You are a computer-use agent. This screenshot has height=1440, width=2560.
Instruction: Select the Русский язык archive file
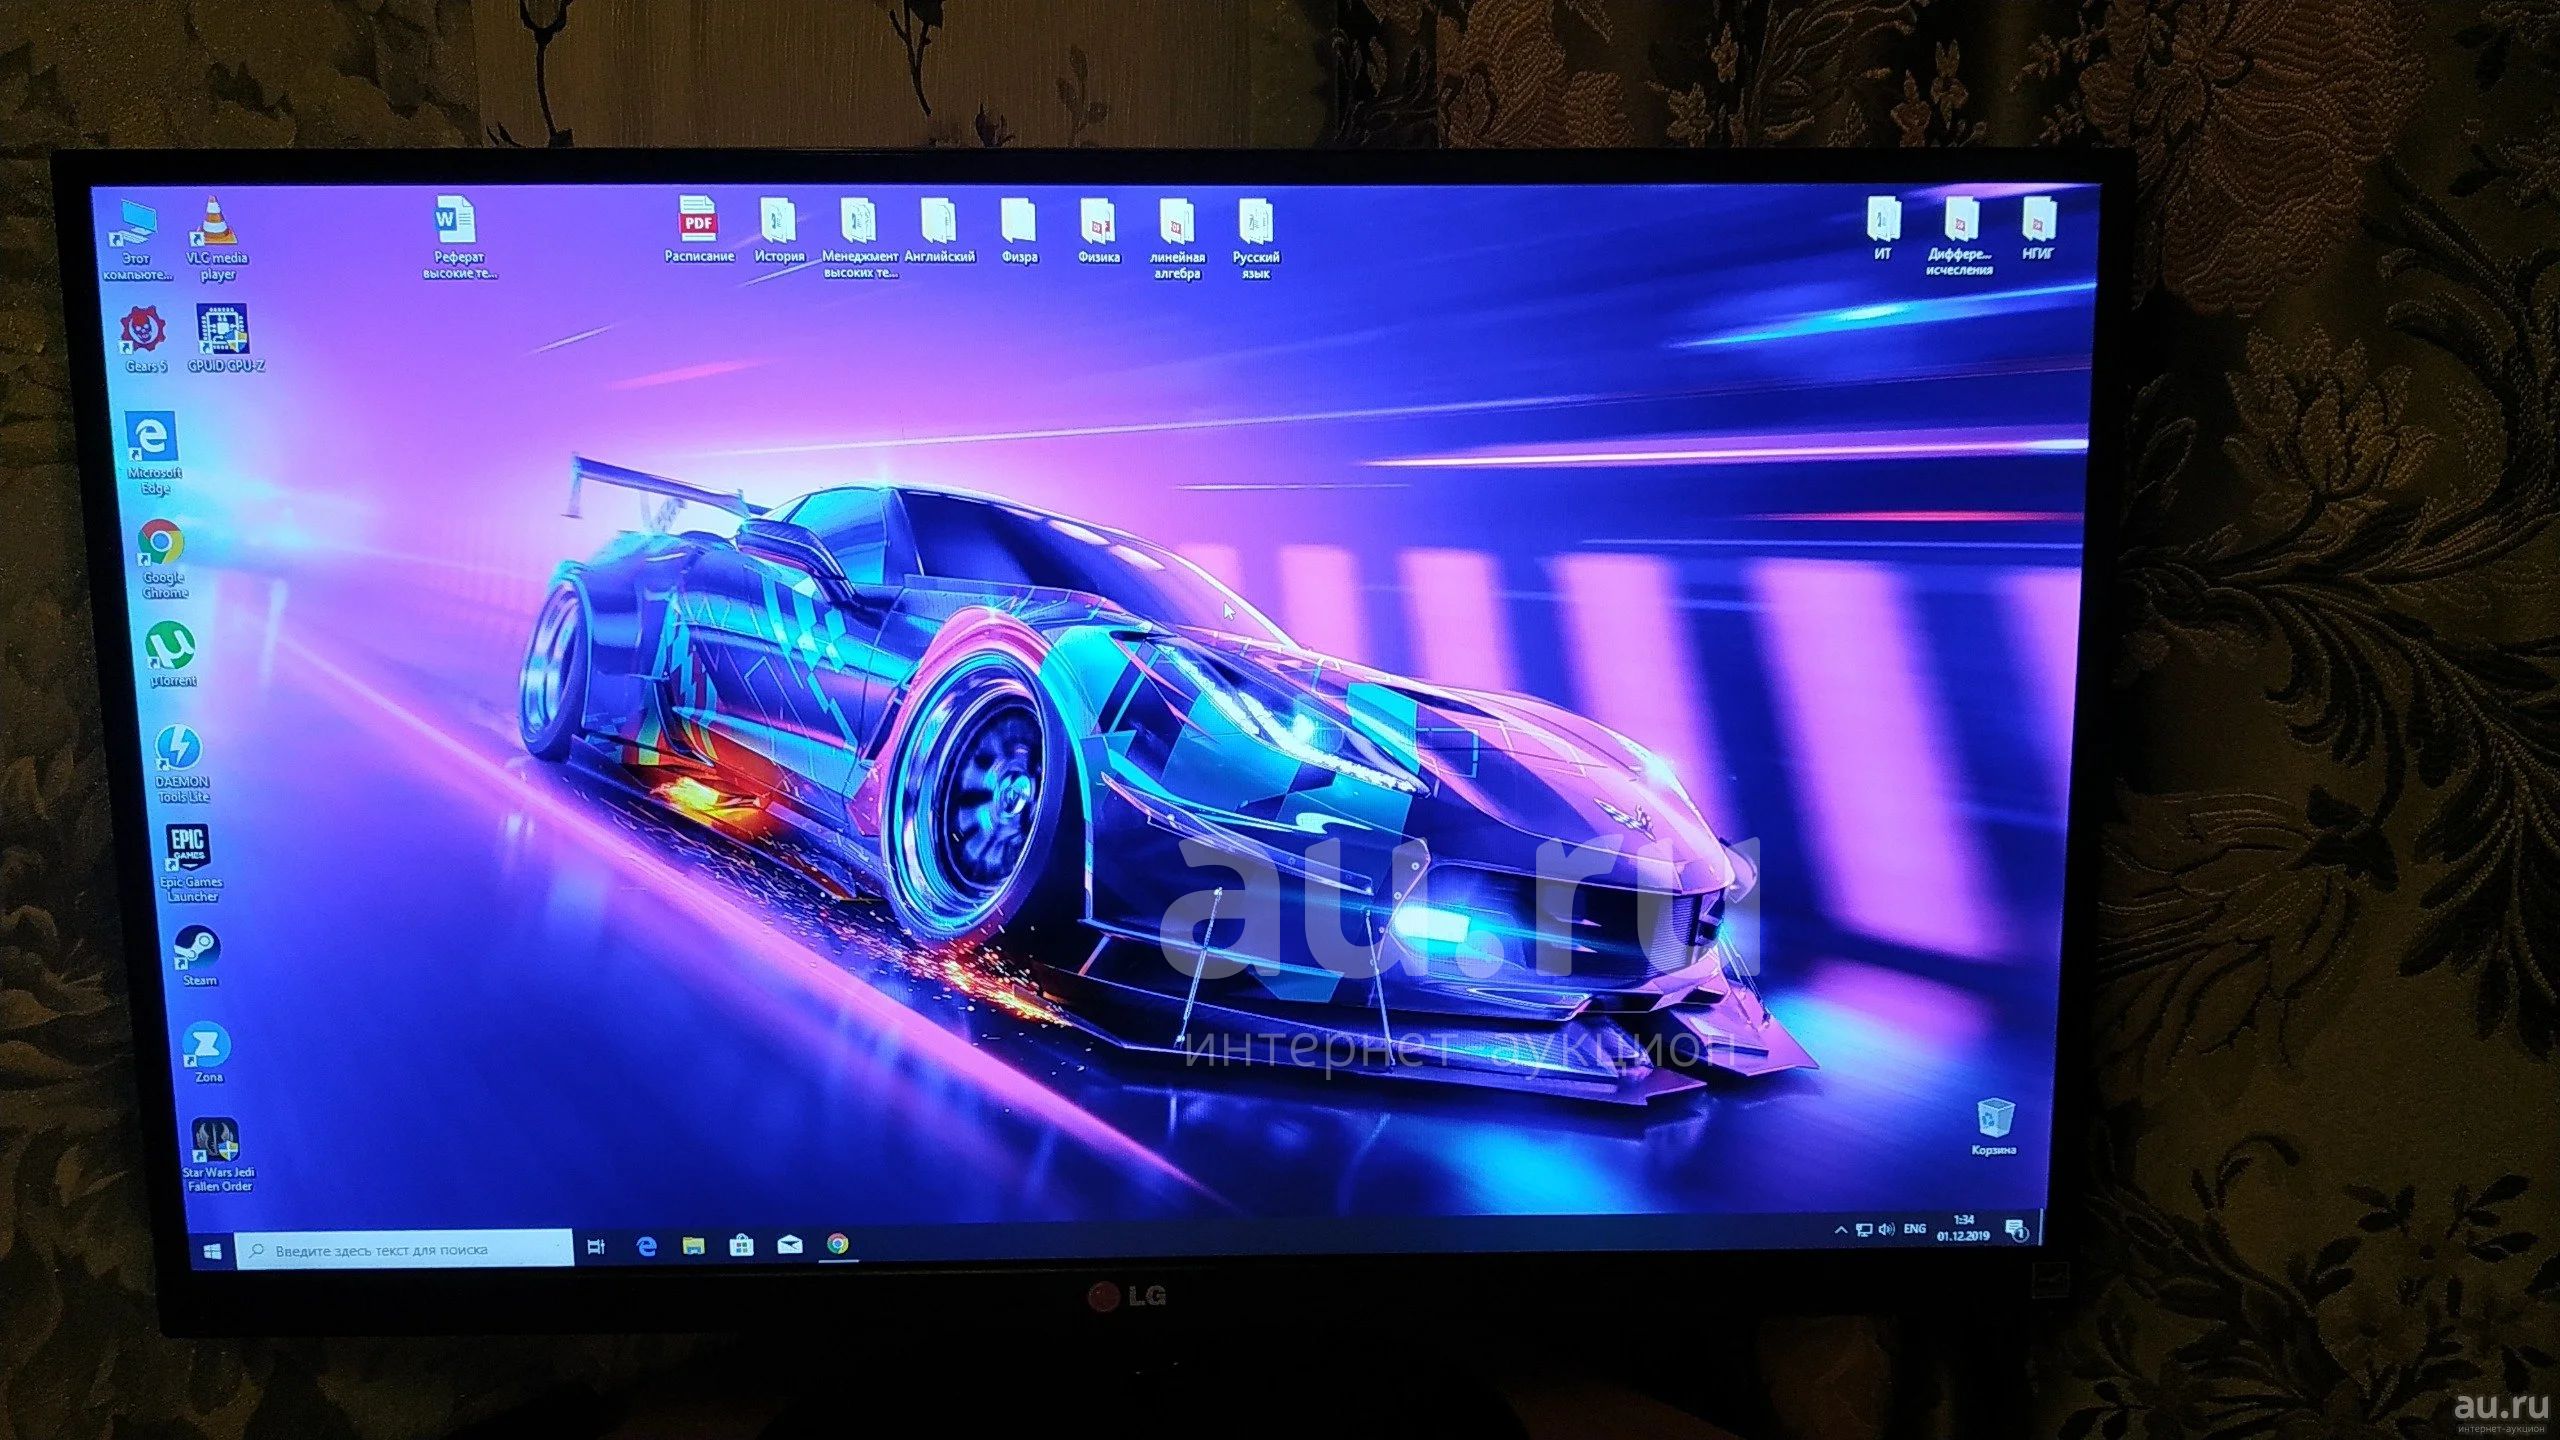[x=1255, y=238]
